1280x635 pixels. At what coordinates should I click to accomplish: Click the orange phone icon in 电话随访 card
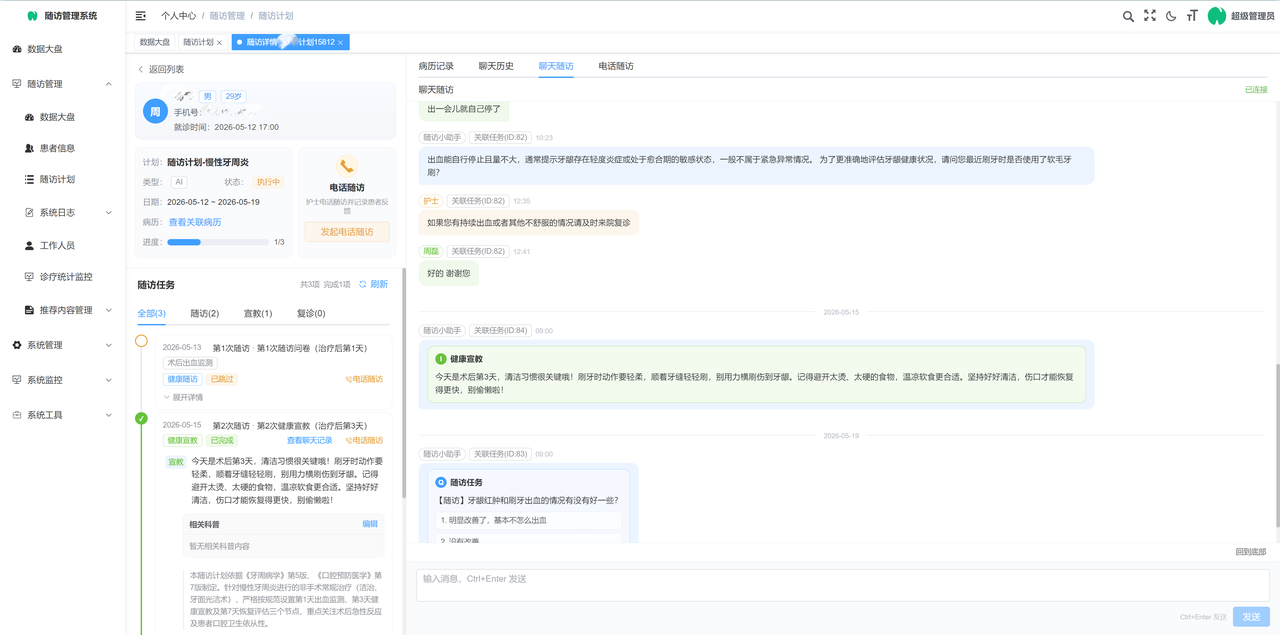click(347, 167)
